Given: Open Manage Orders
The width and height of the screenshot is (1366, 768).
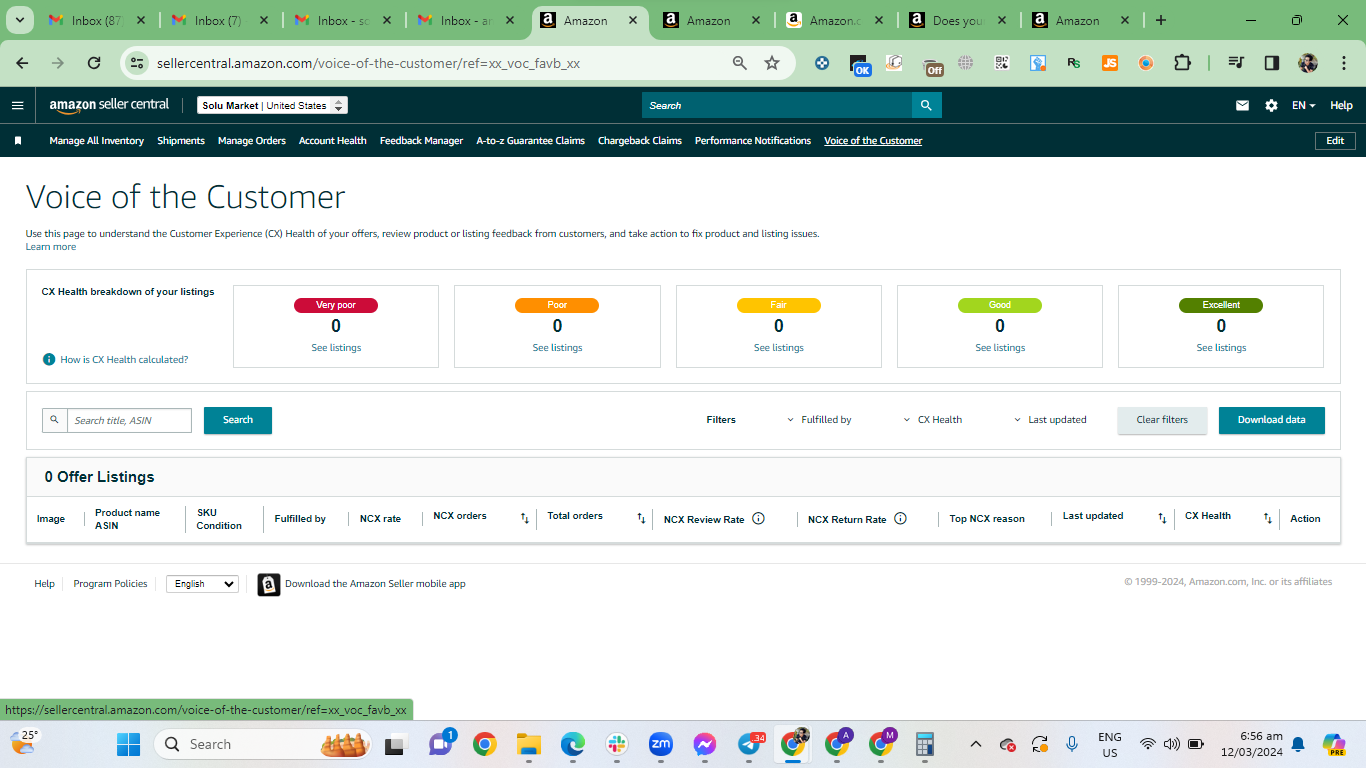Looking at the screenshot, I should coord(252,141).
